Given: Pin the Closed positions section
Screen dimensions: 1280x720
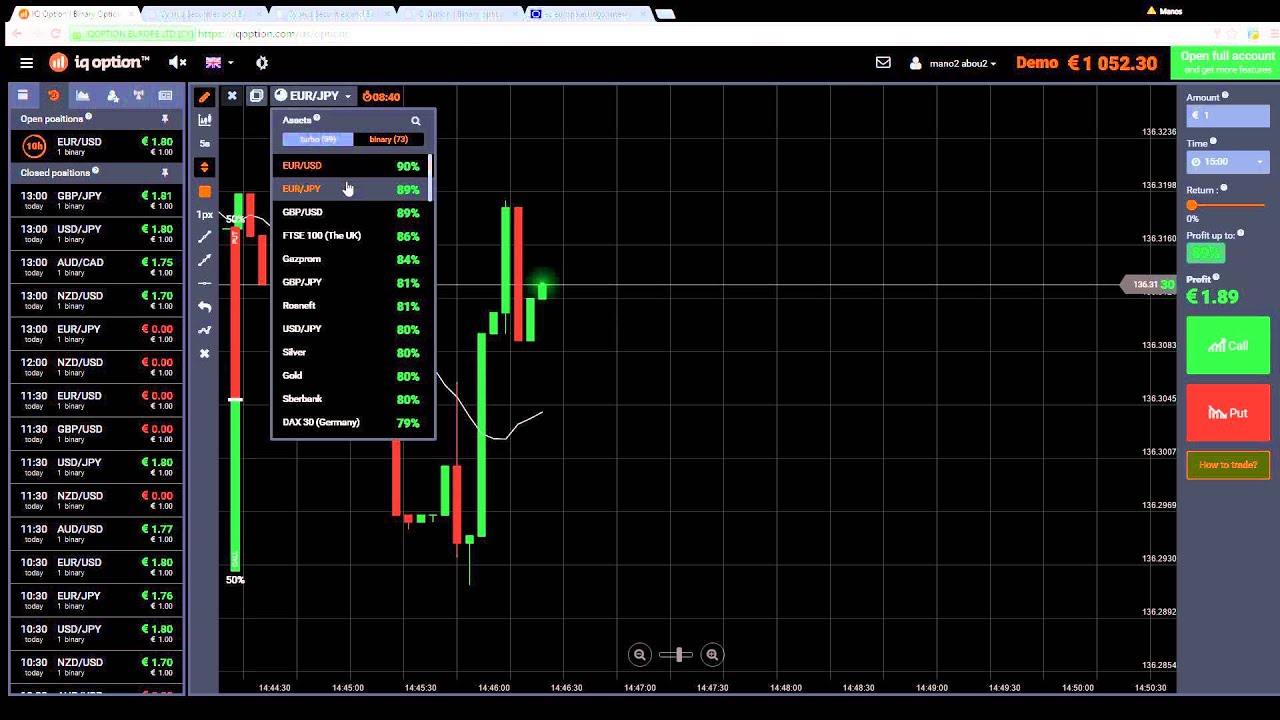Looking at the screenshot, I should tap(165, 173).
